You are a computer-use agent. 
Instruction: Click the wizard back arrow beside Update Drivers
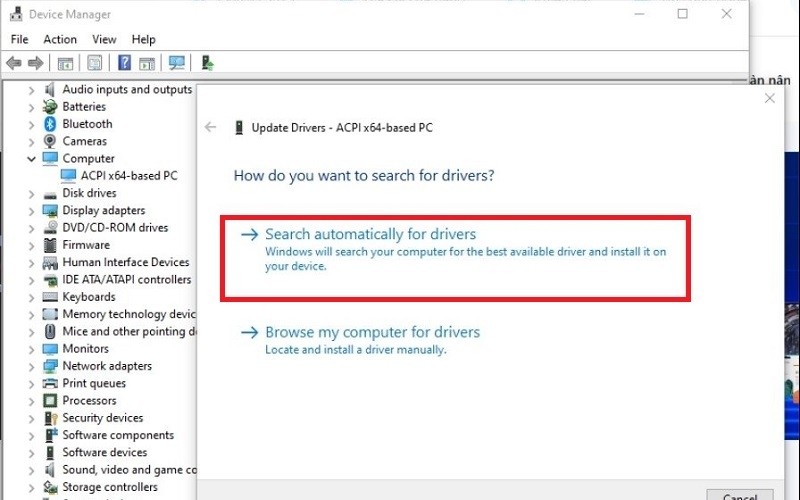point(210,127)
